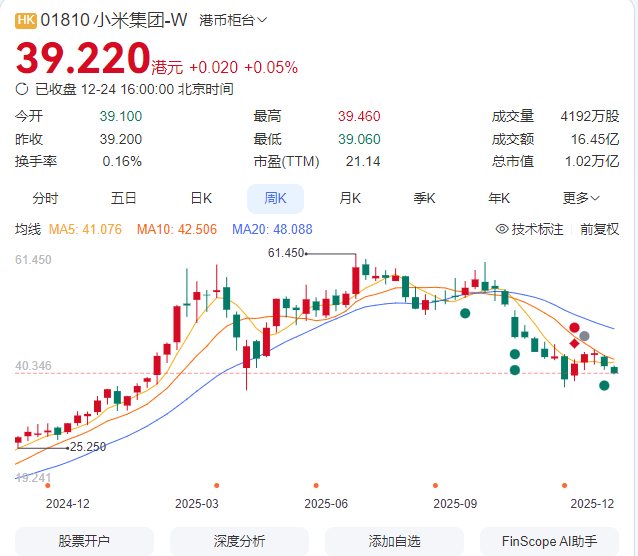Switch to the 五日 chart tab
Image resolution: width=638 pixels, height=556 pixels.
tap(123, 198)
